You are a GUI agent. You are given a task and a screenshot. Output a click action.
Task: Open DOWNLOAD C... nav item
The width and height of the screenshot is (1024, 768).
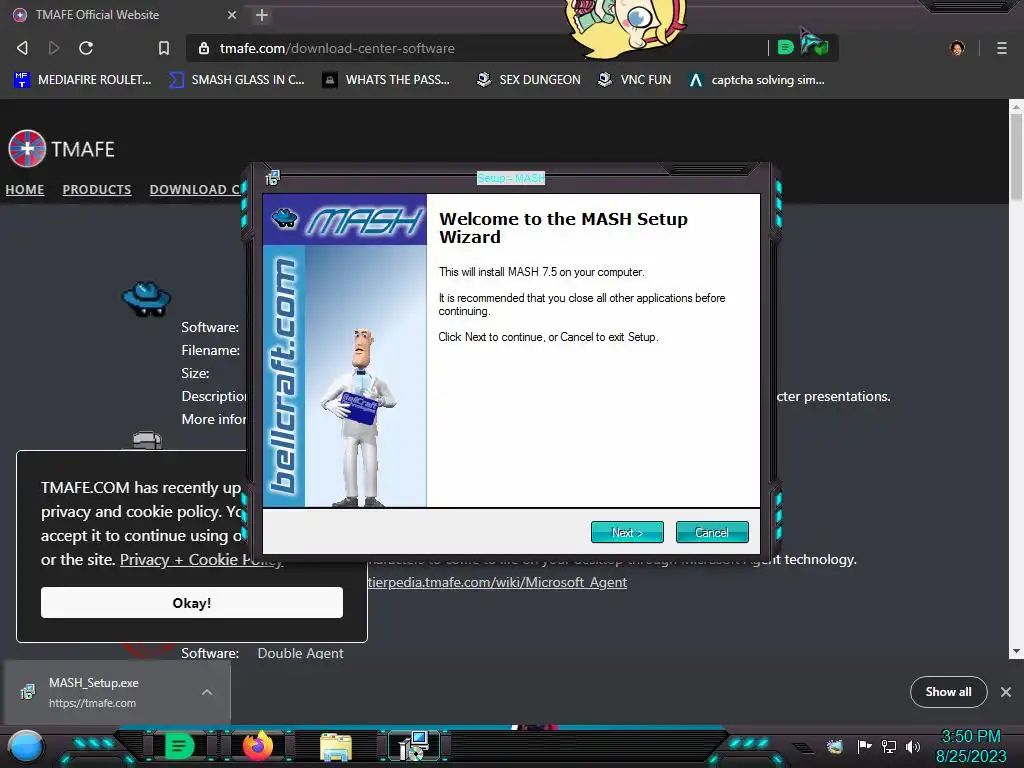point(195,189)
